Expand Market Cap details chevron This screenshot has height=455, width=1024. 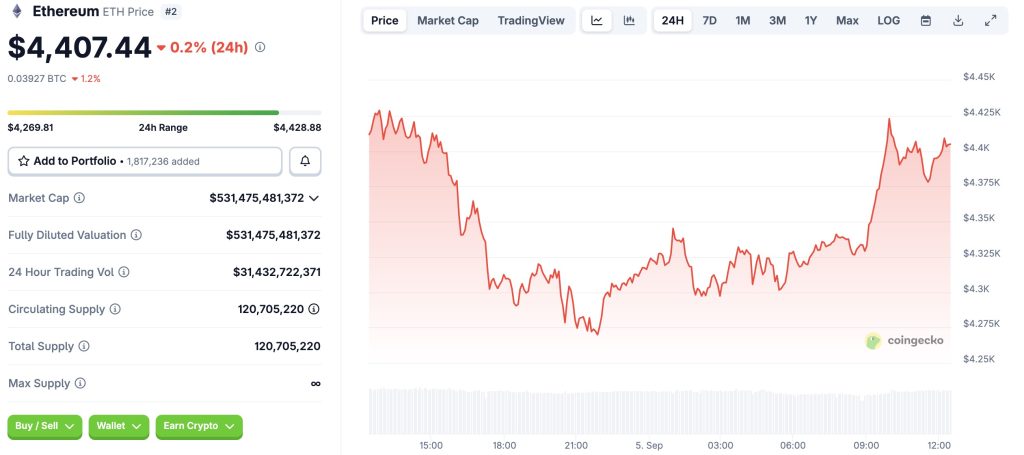pos(314,198)
